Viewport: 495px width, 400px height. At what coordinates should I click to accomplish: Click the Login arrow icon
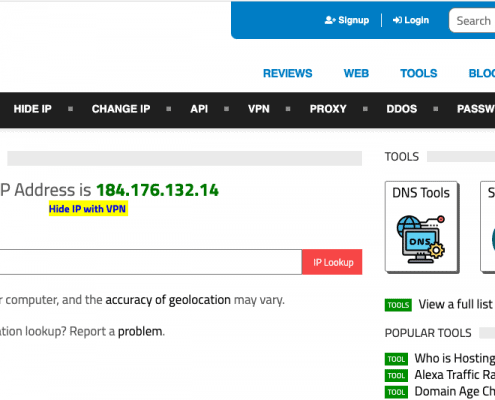397,20
